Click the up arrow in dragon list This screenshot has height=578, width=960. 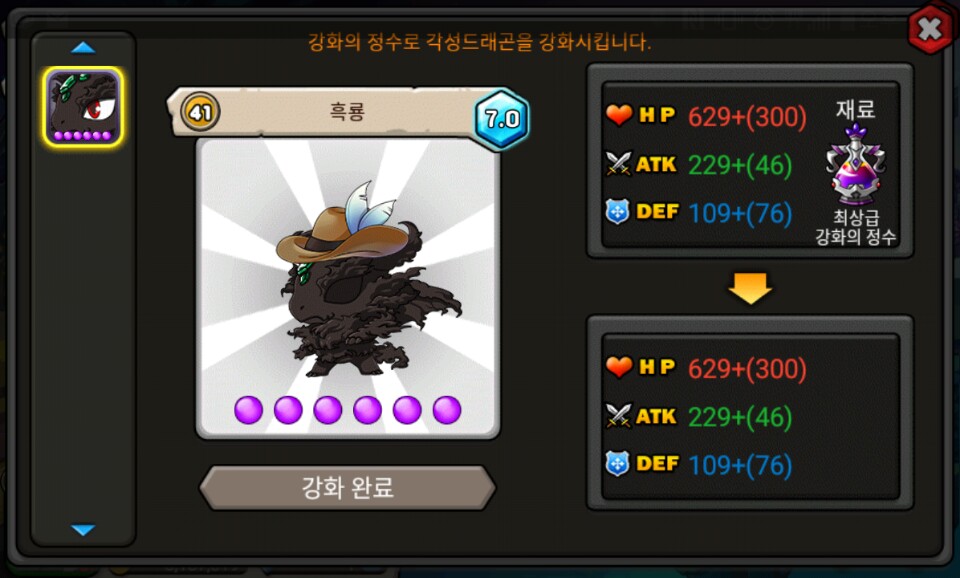[83, 48]
